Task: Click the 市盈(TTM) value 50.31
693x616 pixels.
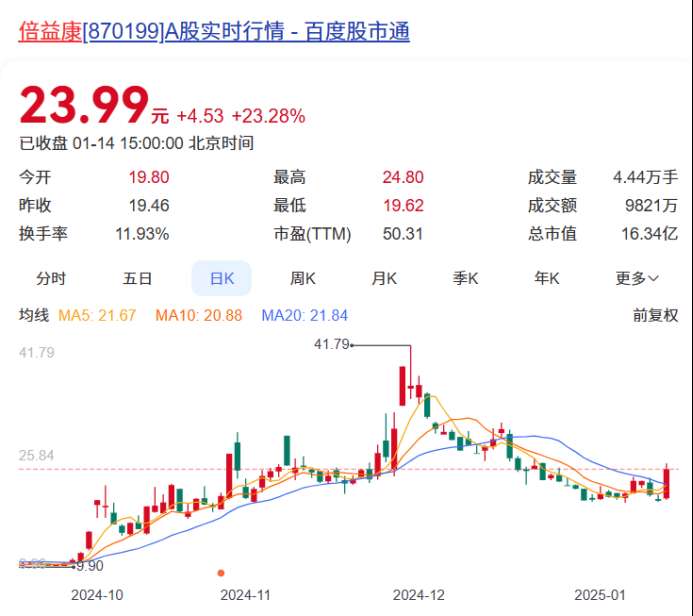Action: pos(403,234)
